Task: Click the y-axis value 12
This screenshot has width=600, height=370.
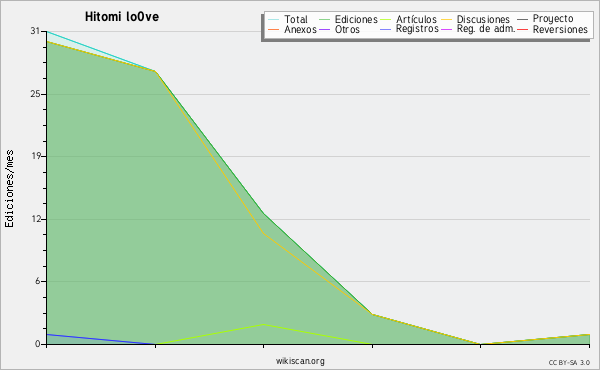Action: [x=35, y=219]
